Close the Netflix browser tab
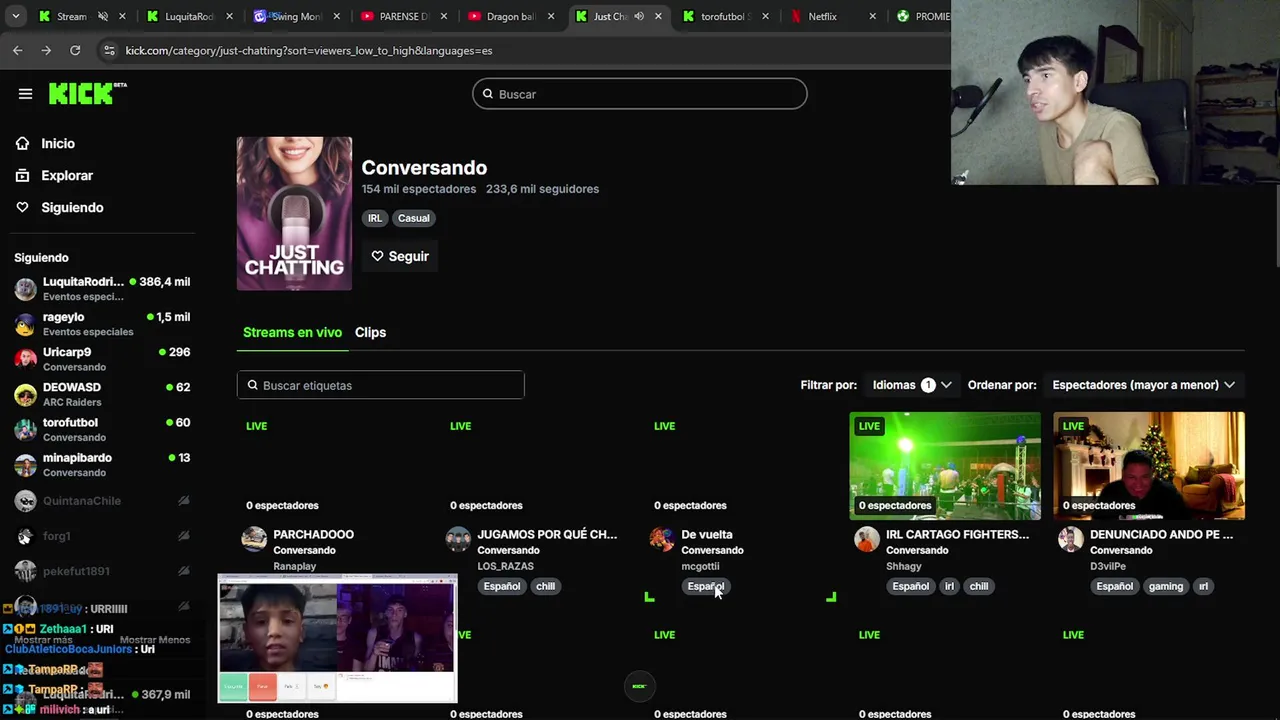 click(872, 16)
